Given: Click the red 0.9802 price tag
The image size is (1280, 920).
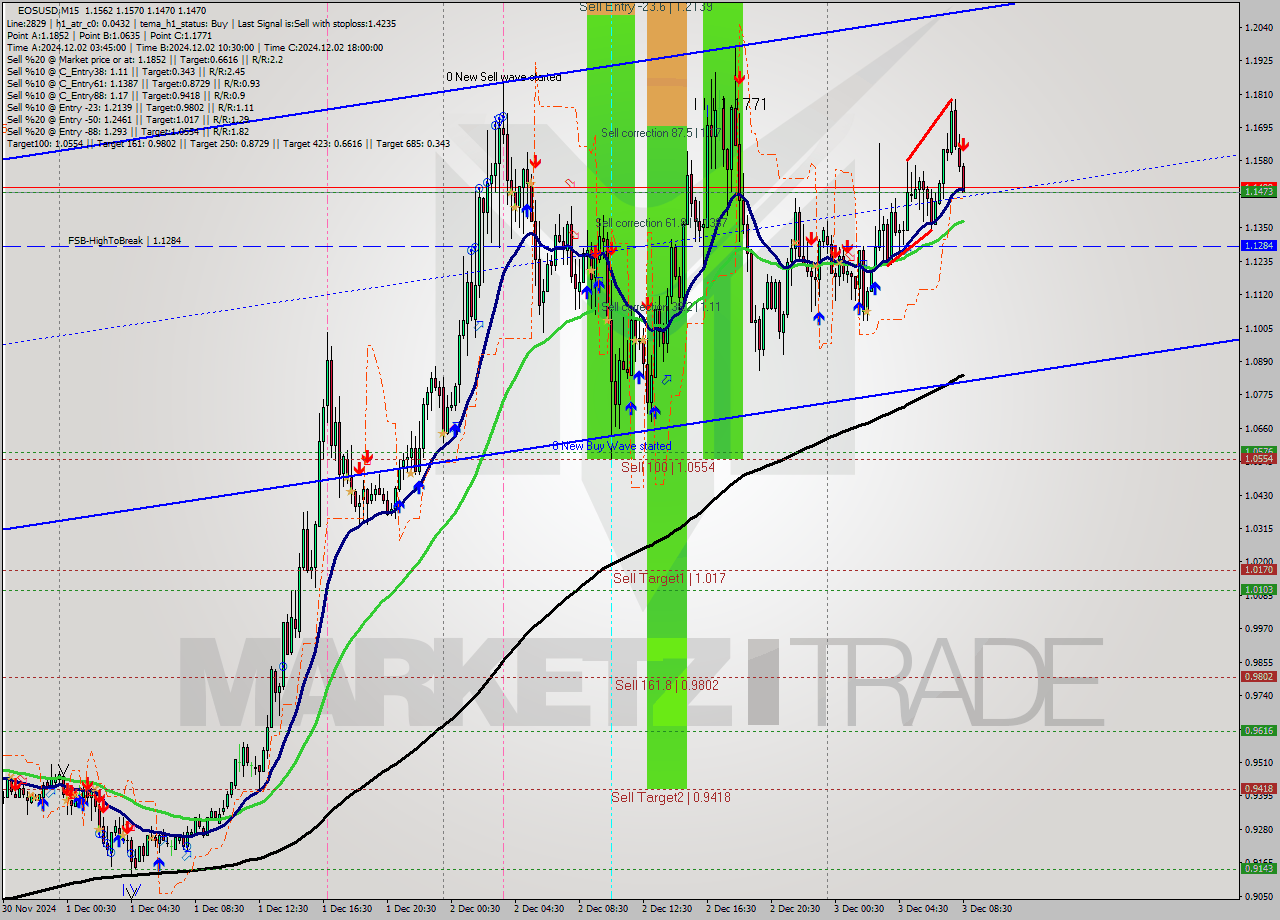Looking at the screenshot, I should 1258,677.
